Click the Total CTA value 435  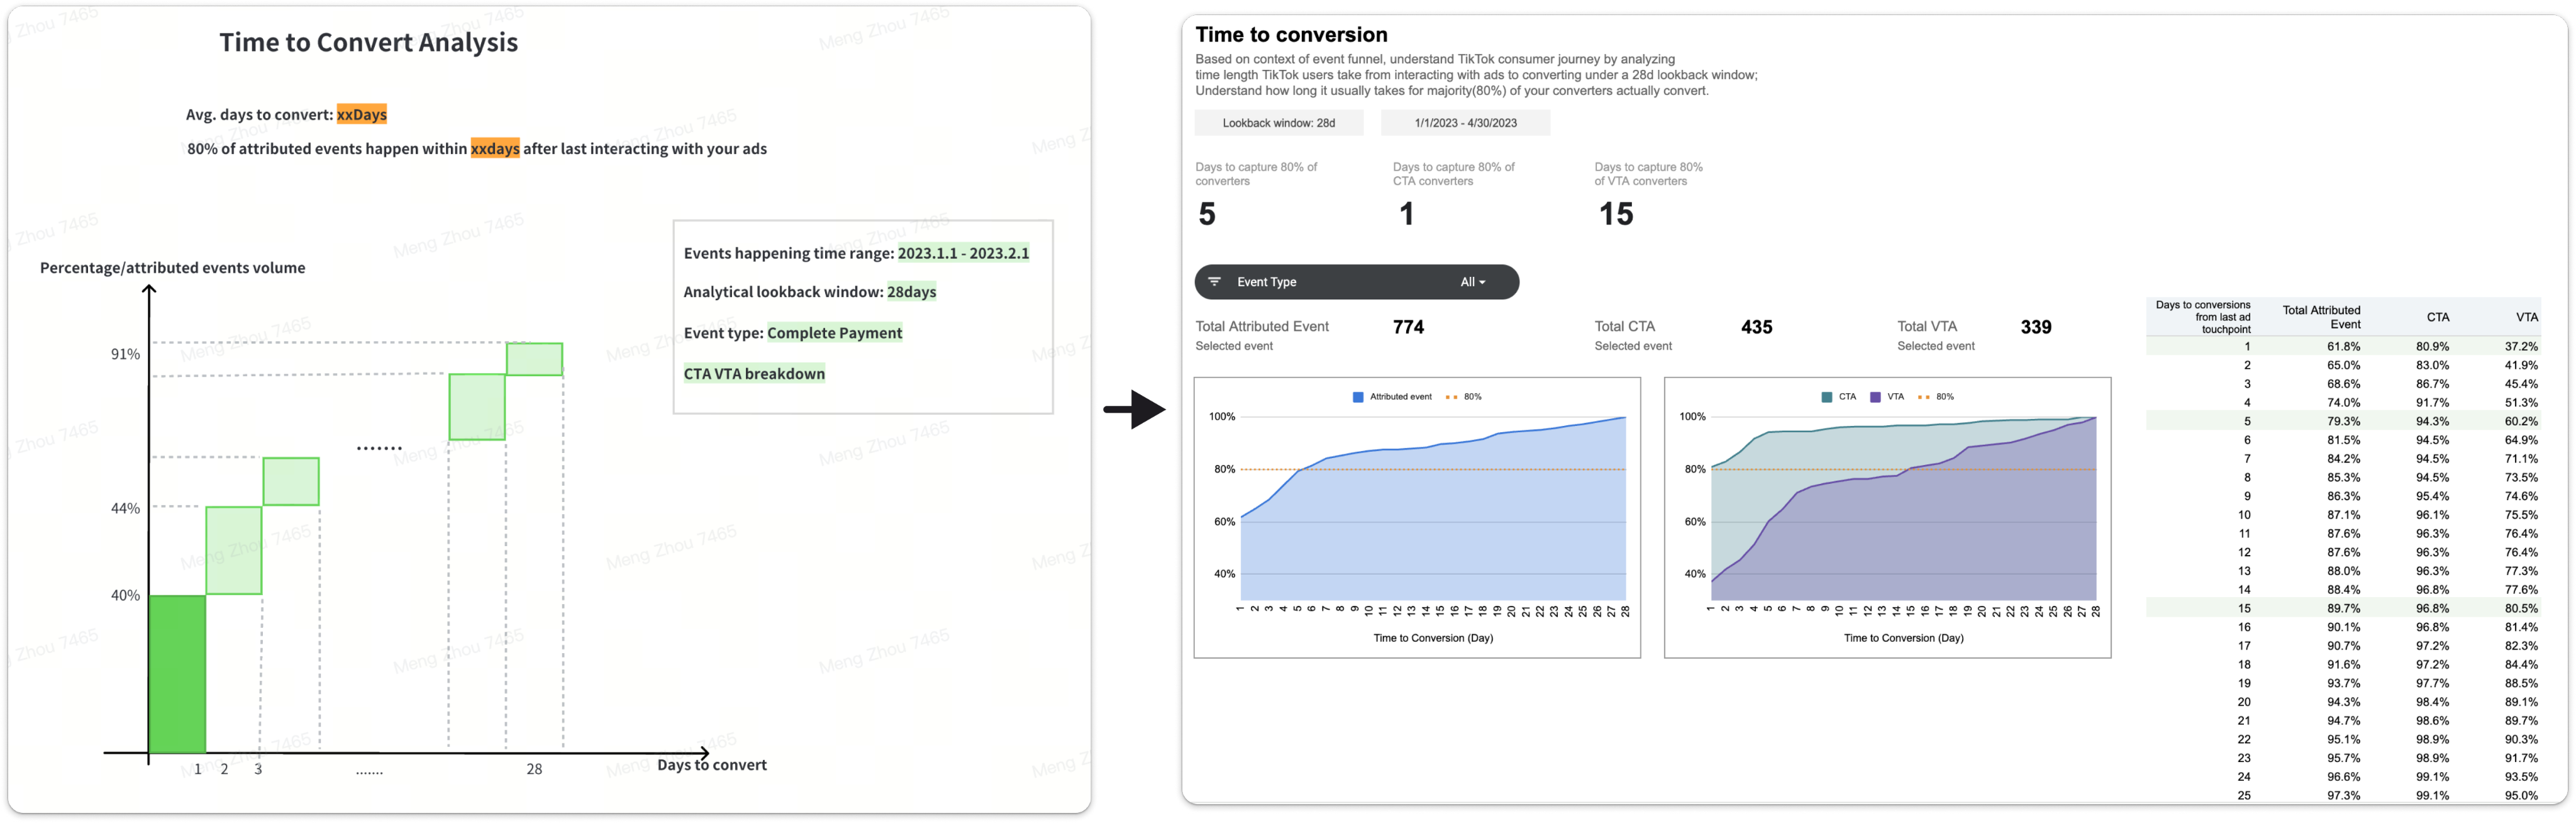[1756, 327]
